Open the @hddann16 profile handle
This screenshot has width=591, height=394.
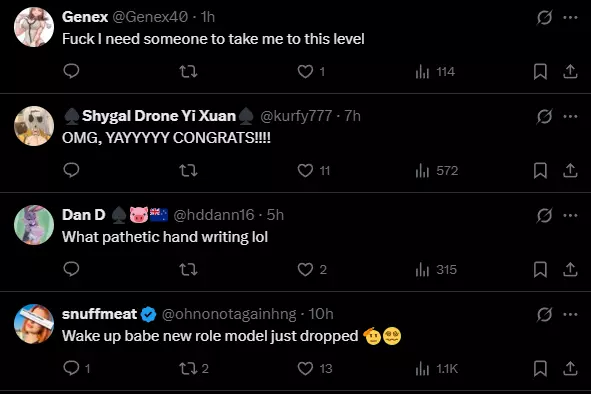pyautogui.click(x=214, y=215)
